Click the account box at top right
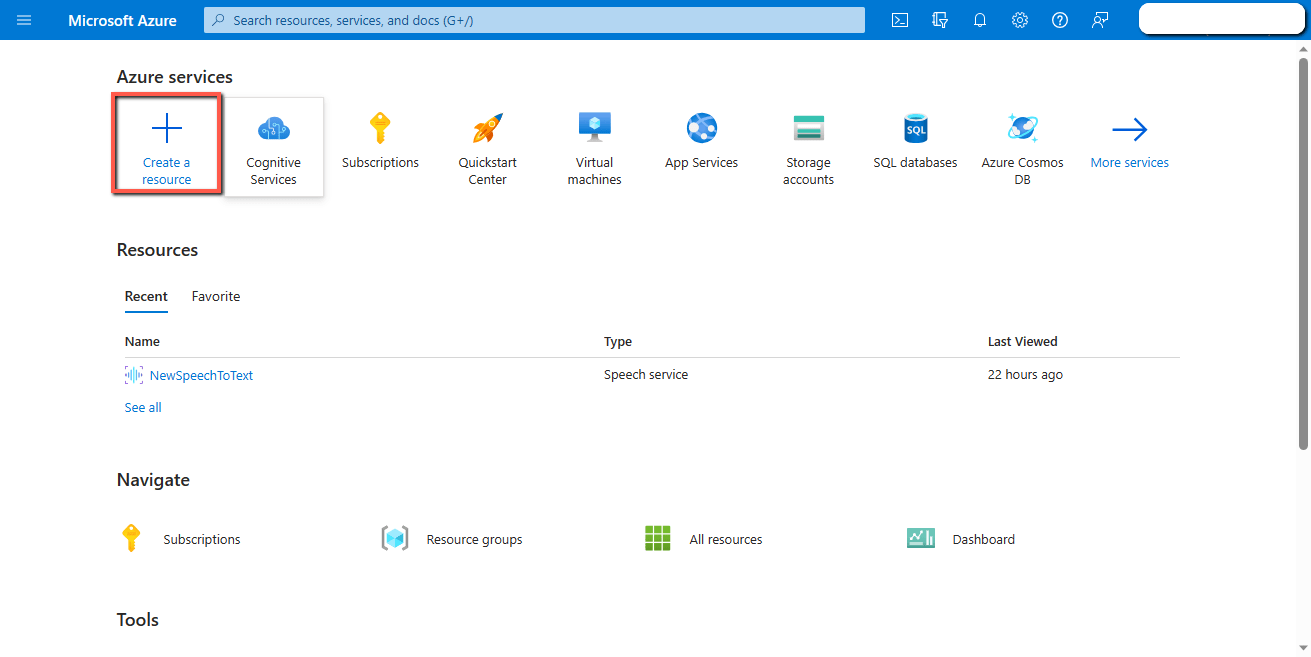 [x=1221, y=19]
